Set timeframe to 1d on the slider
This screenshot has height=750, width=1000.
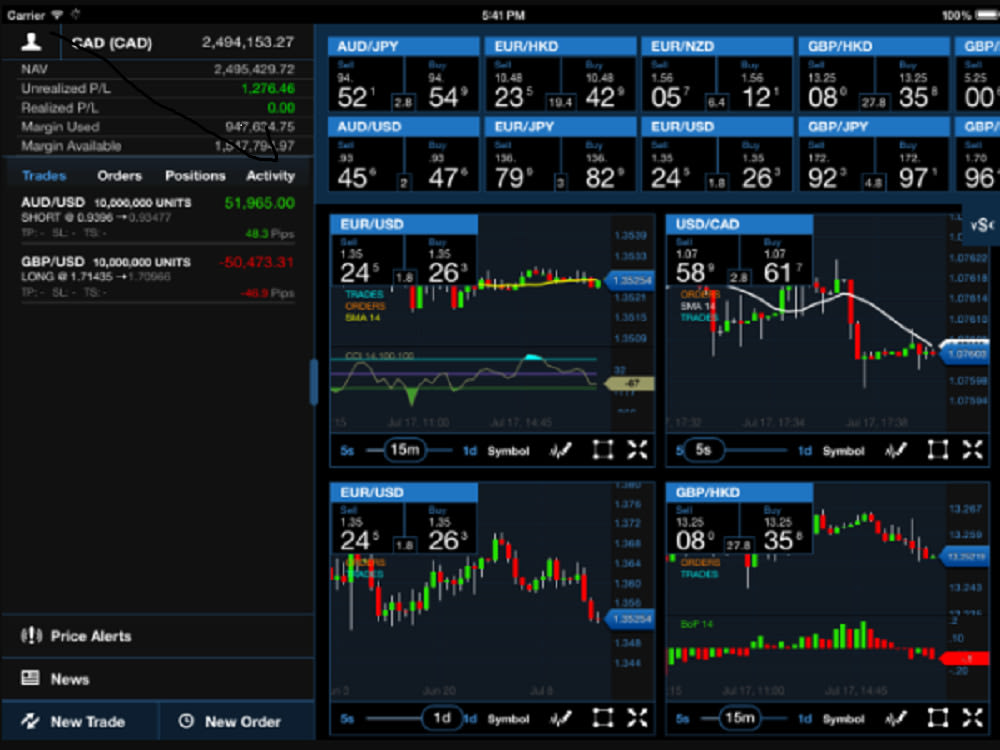443,717
